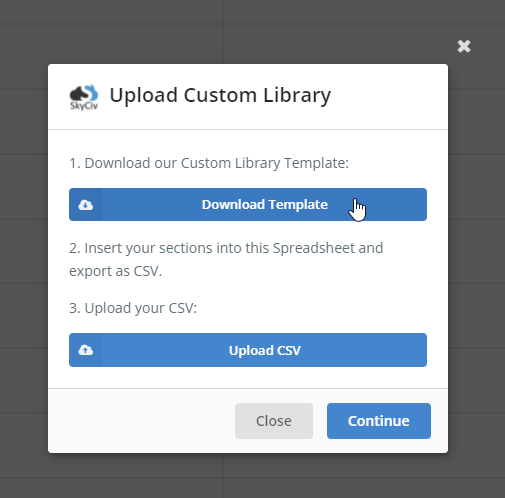The width and height of the screenshot is (505, 498).
Task: Click the dark overlay below the dialog
Action: tap(252, 476)
